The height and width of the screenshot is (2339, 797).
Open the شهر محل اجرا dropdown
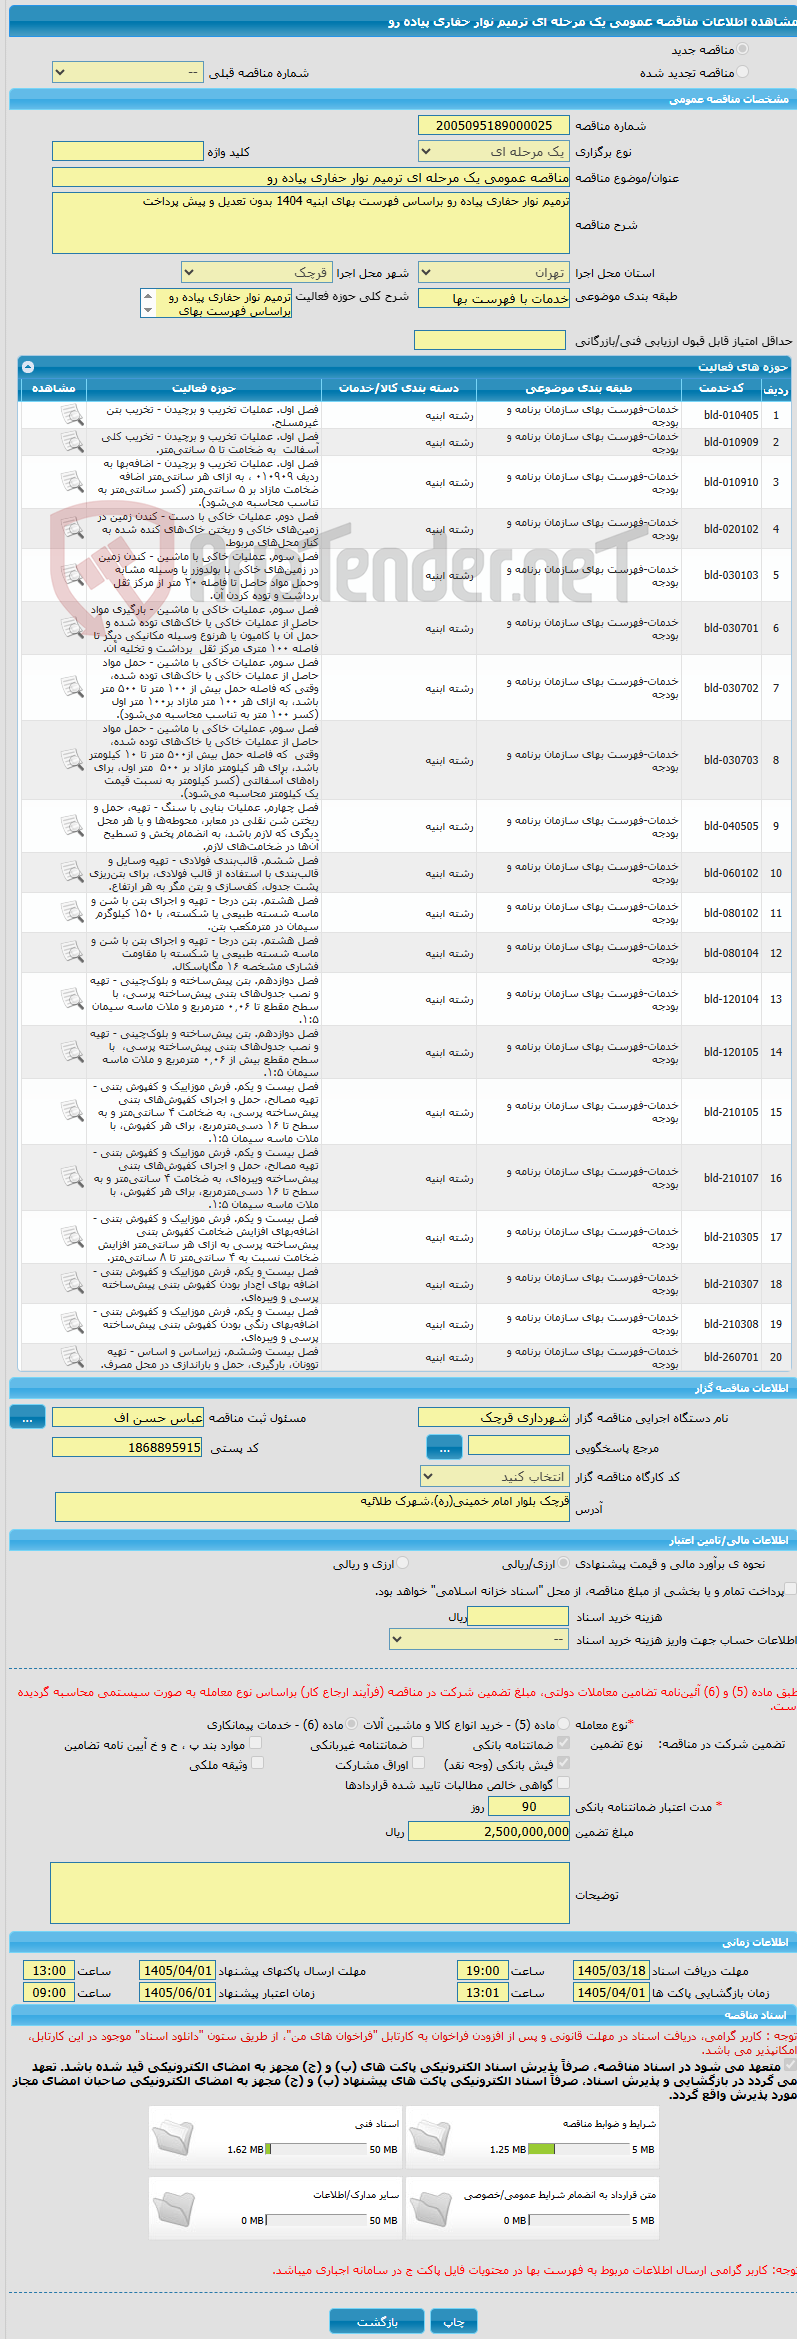point(256,272)
